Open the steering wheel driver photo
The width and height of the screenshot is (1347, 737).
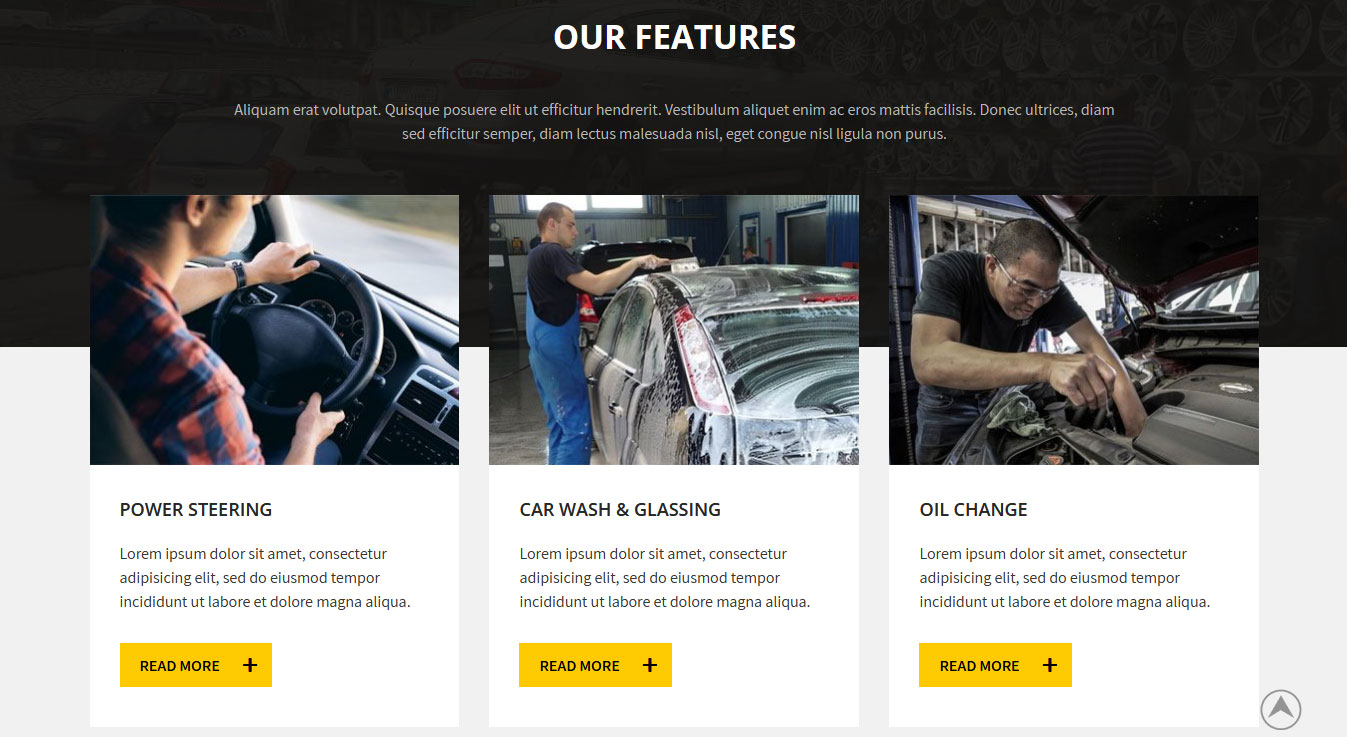pos(274,330)
